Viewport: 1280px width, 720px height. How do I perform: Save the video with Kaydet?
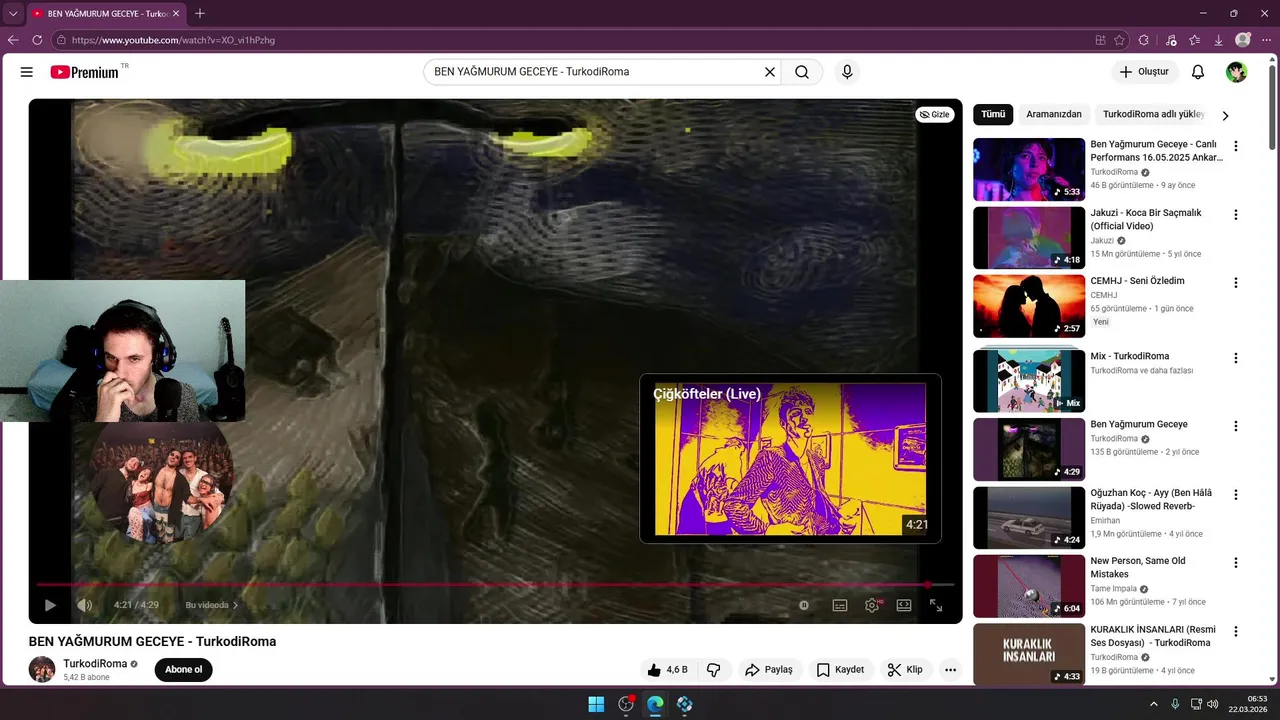[840, 670]
